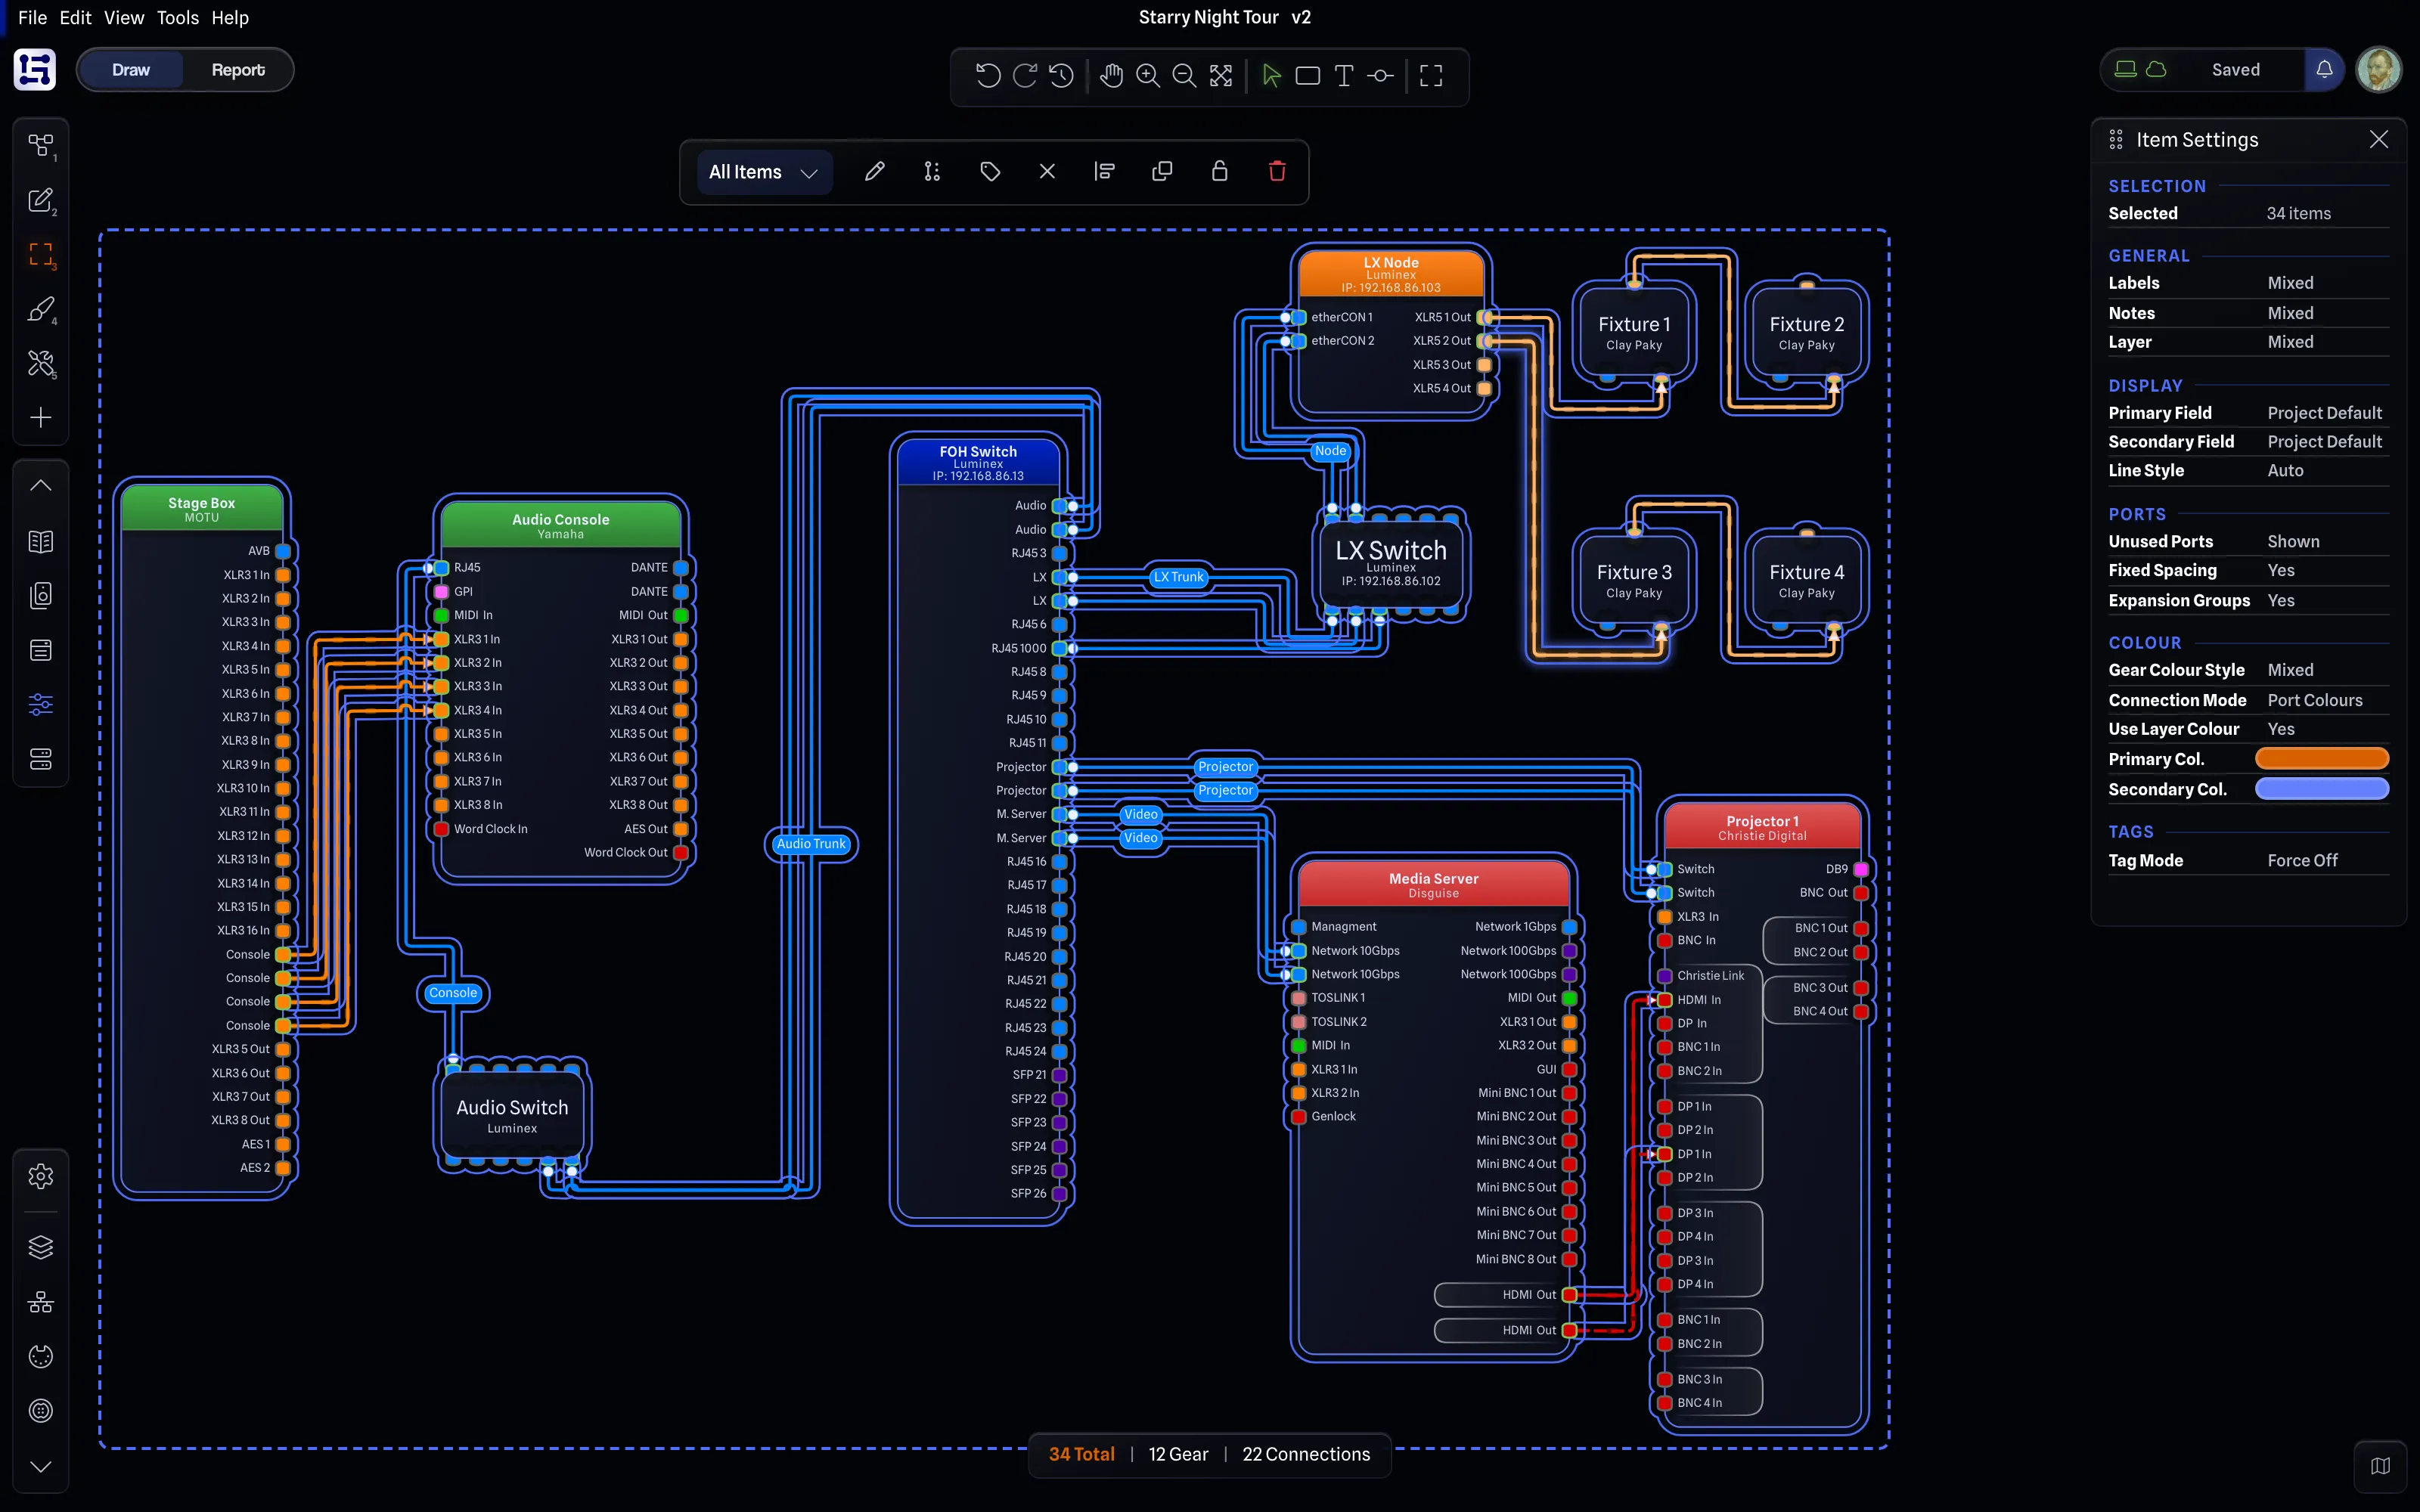This screenshot has height=1512, width=2420.
Task: Click the Audio Trunk connection label
Action: (811, 843)
